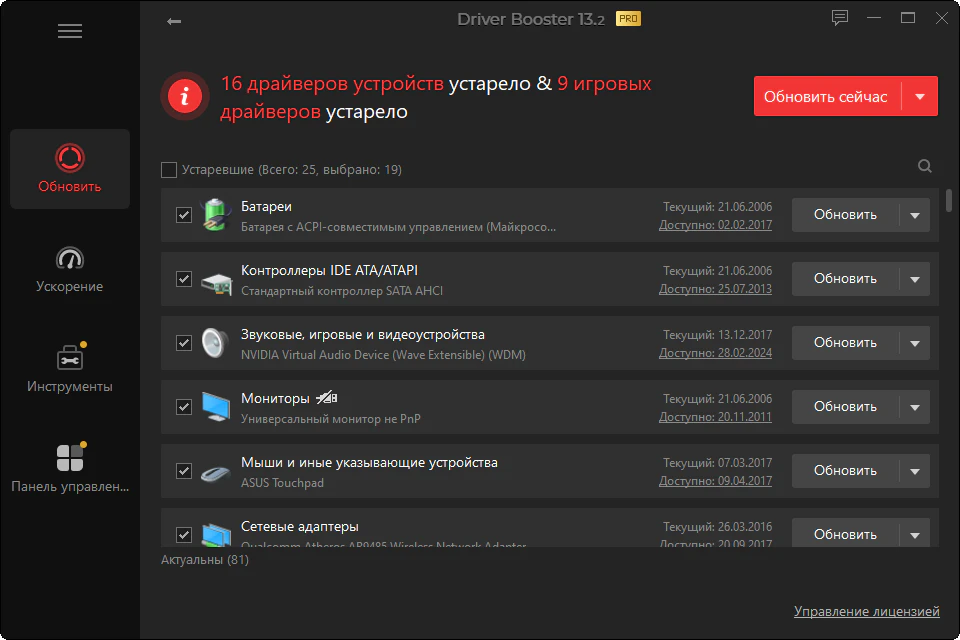Viewport: 960px width, 640px height.
Task: Click the Батареи battery device icon
Action: (216, 215)
